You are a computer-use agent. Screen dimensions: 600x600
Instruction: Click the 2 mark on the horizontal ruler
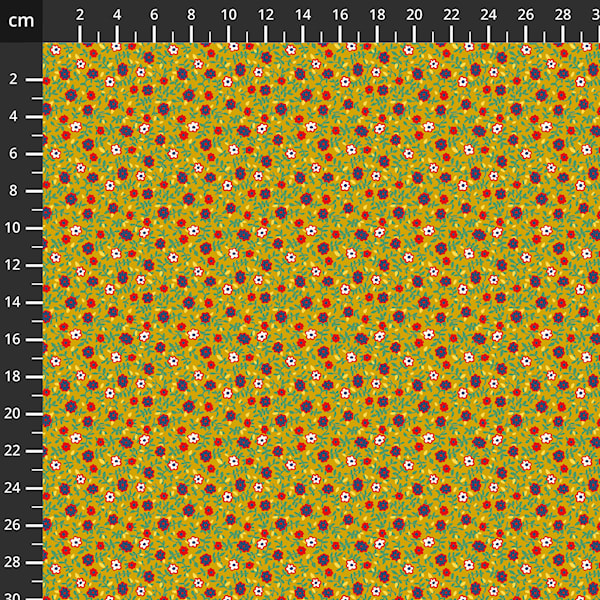pos(80,16)
